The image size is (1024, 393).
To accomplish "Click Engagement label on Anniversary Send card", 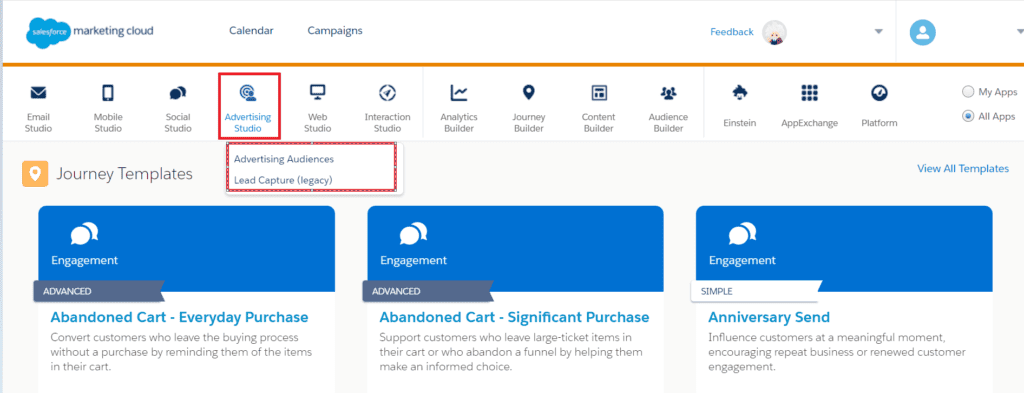I will (x=743, y=260).
